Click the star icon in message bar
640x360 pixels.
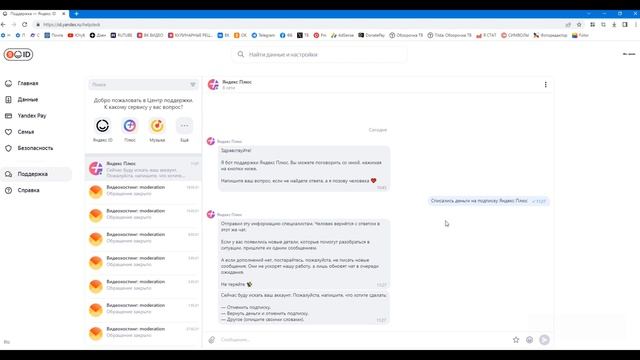point(516,340)
